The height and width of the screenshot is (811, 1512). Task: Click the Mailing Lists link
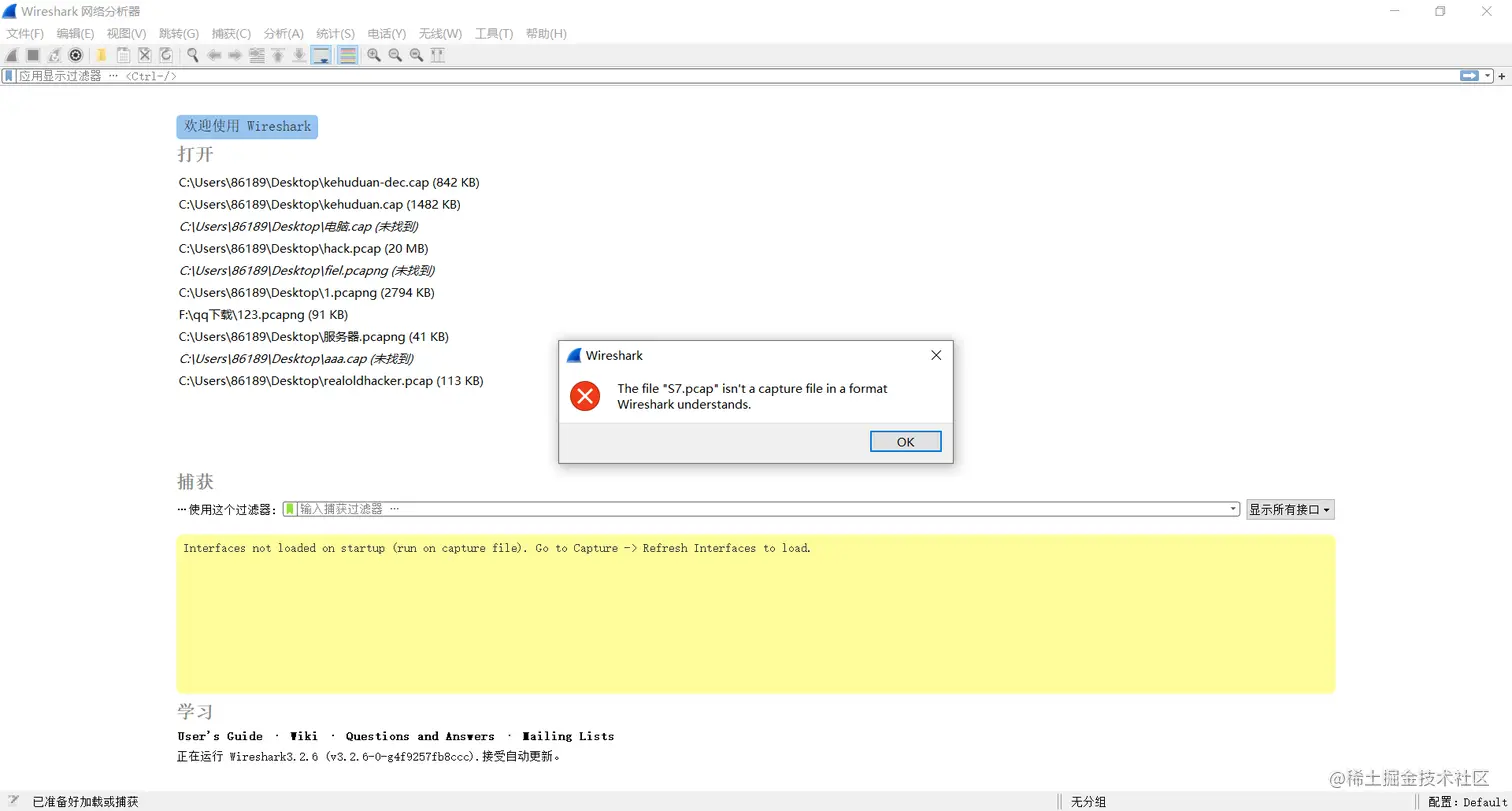[x=568, y=736]
